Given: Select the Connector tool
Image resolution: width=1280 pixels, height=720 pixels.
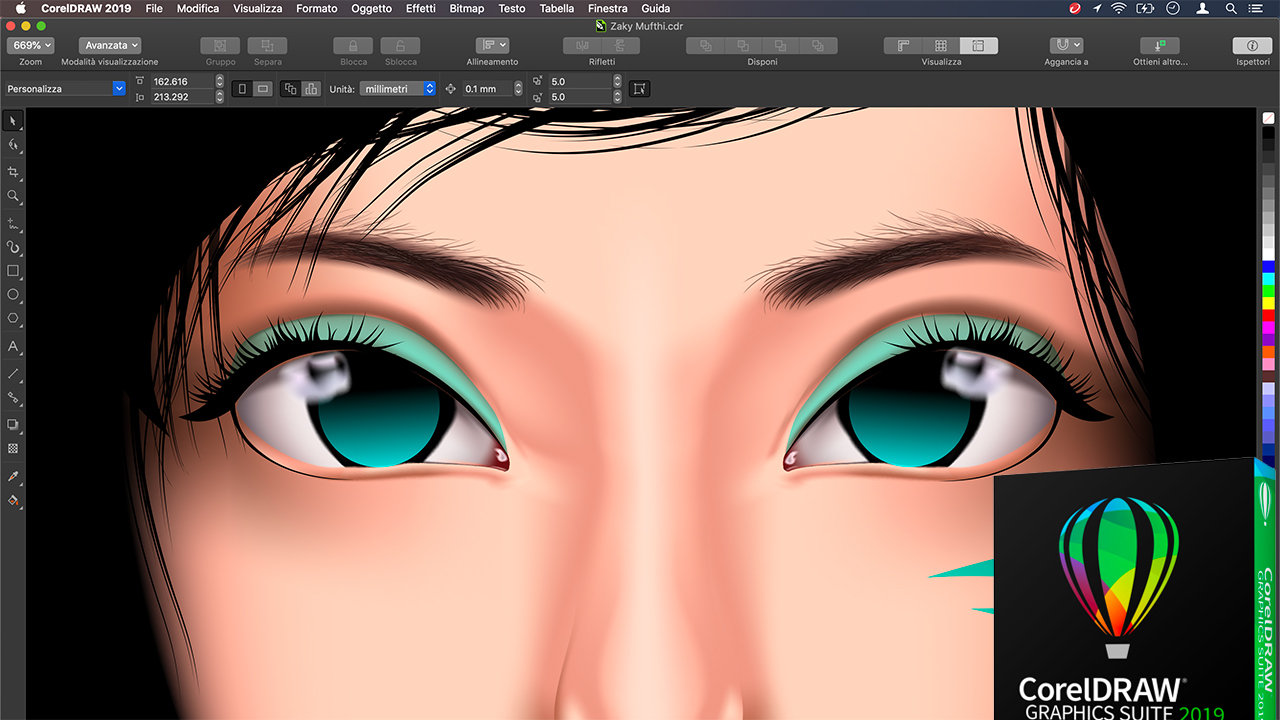Looking at the screenshot, I should [13, 398].
